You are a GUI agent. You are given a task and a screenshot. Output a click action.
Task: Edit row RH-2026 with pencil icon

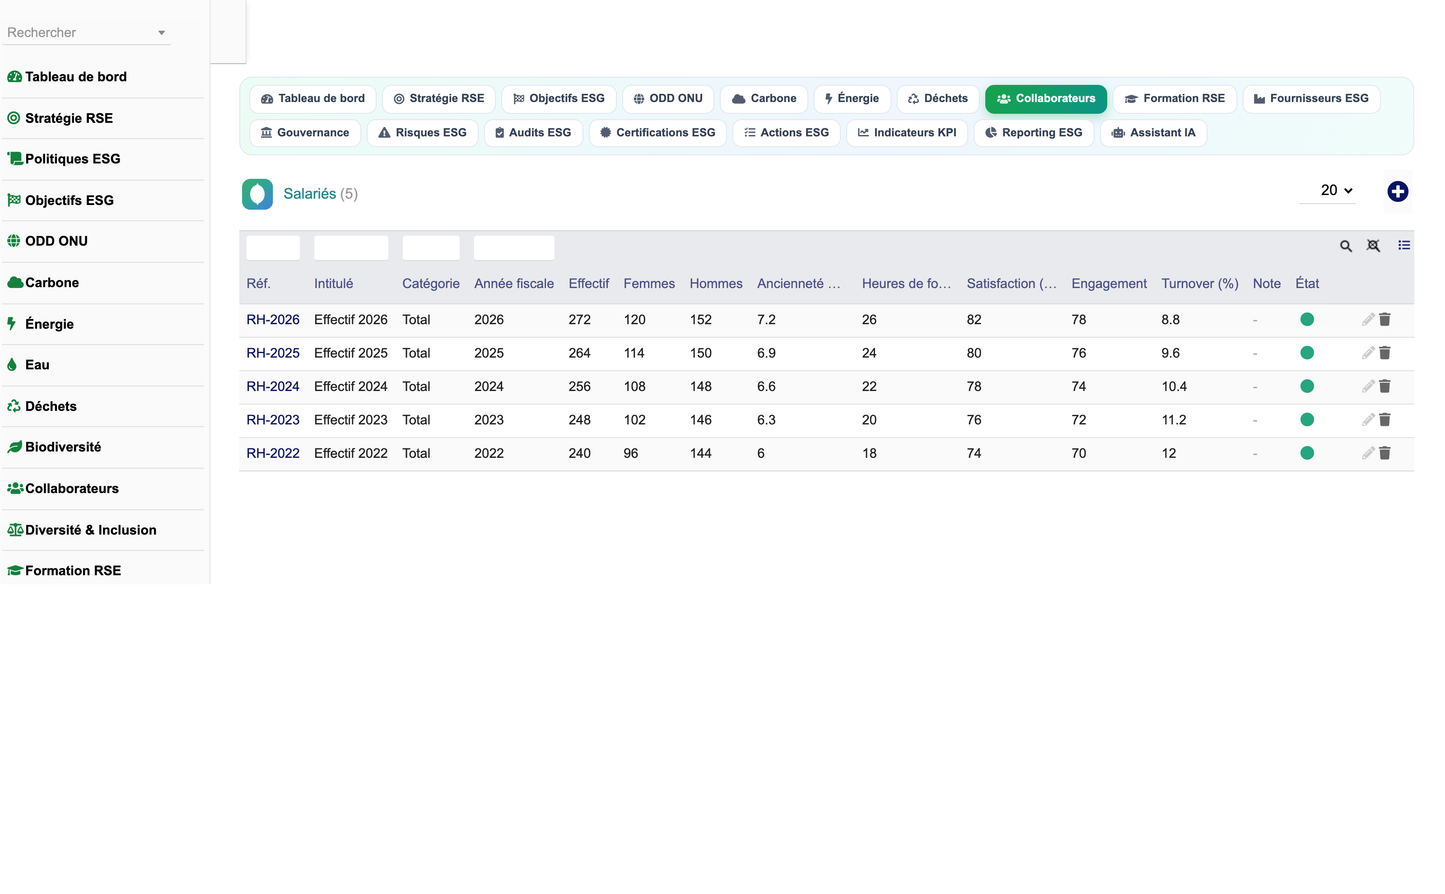pos(1367,320)
